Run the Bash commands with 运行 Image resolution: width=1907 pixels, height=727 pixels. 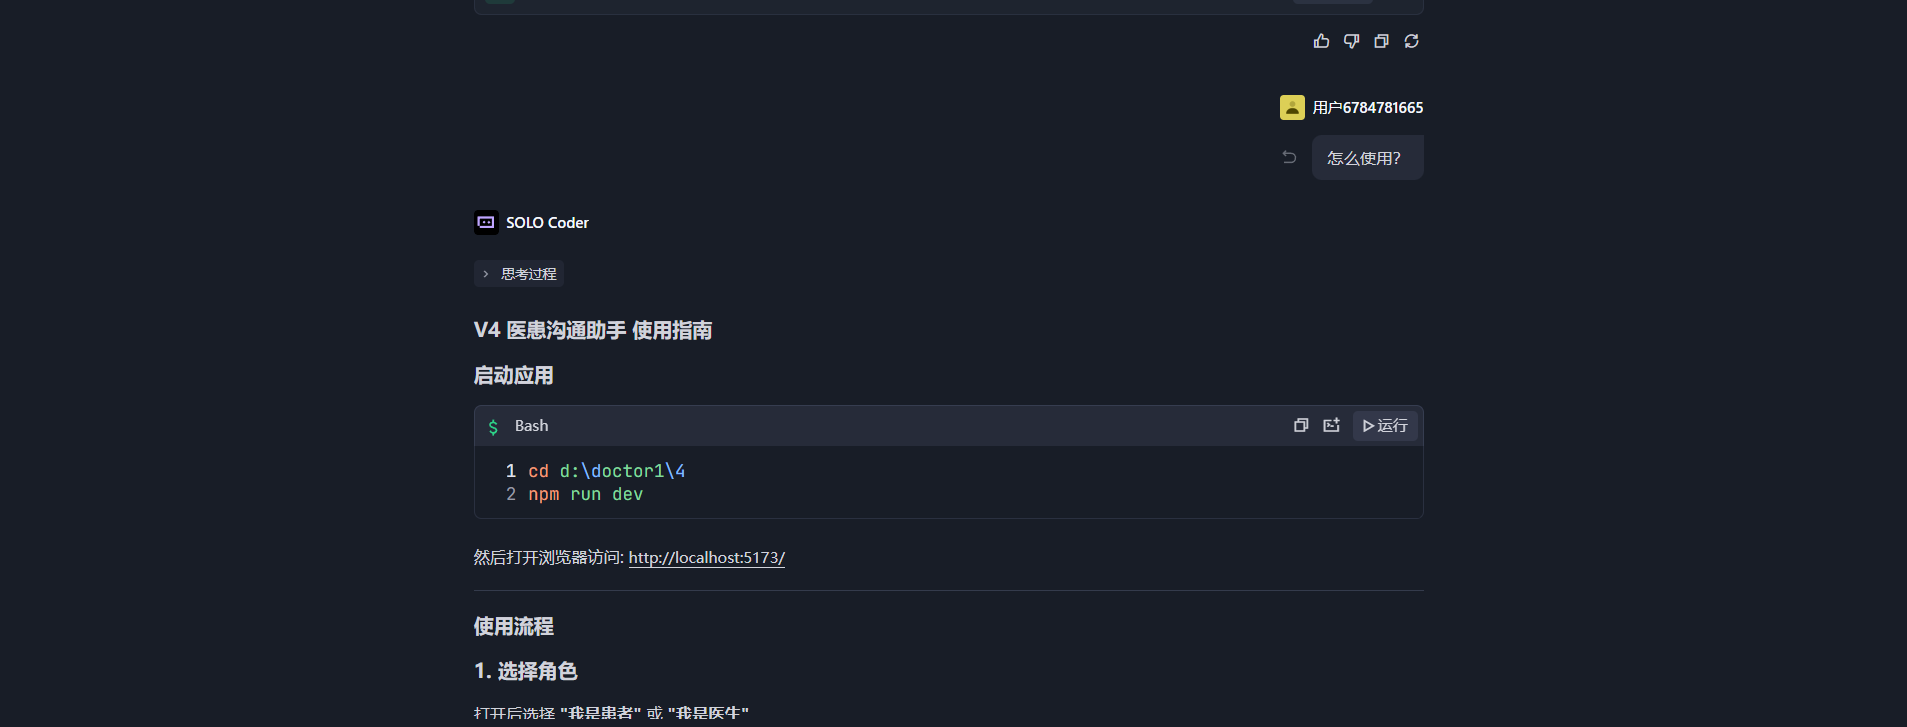[x=1385, y=425]
